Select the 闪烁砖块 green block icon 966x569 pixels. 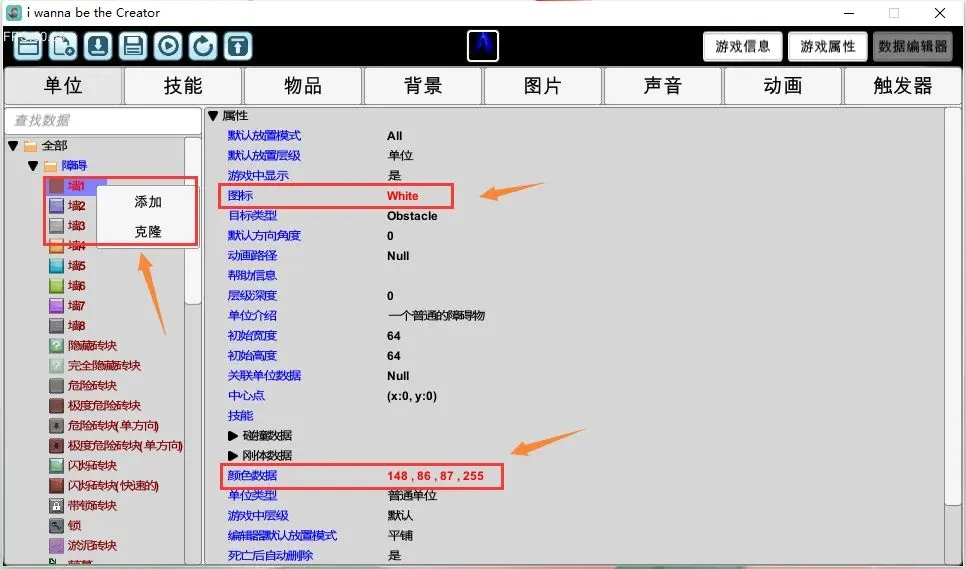coord(57,466)
